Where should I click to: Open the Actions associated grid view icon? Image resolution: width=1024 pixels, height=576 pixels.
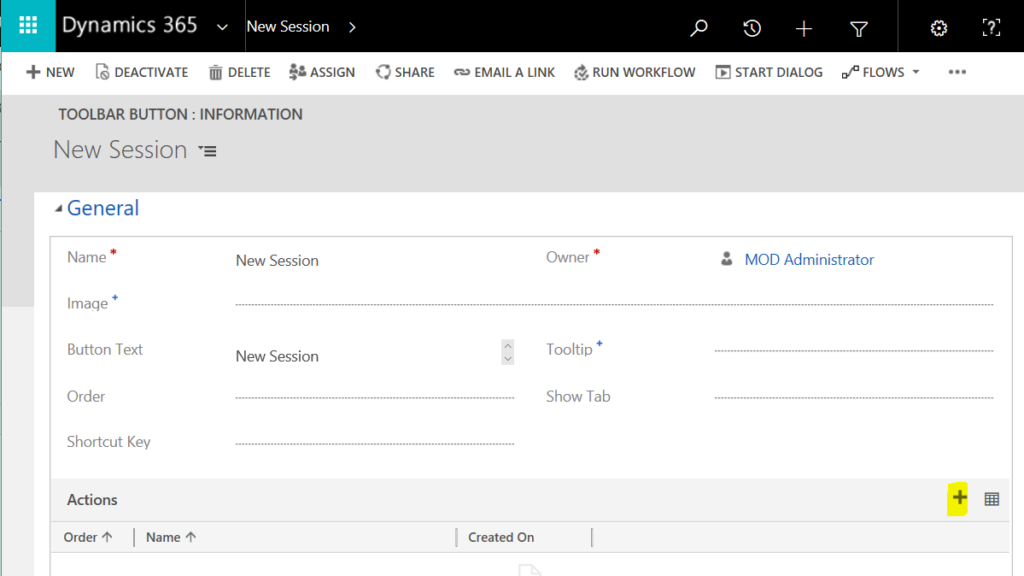(991, 500)
